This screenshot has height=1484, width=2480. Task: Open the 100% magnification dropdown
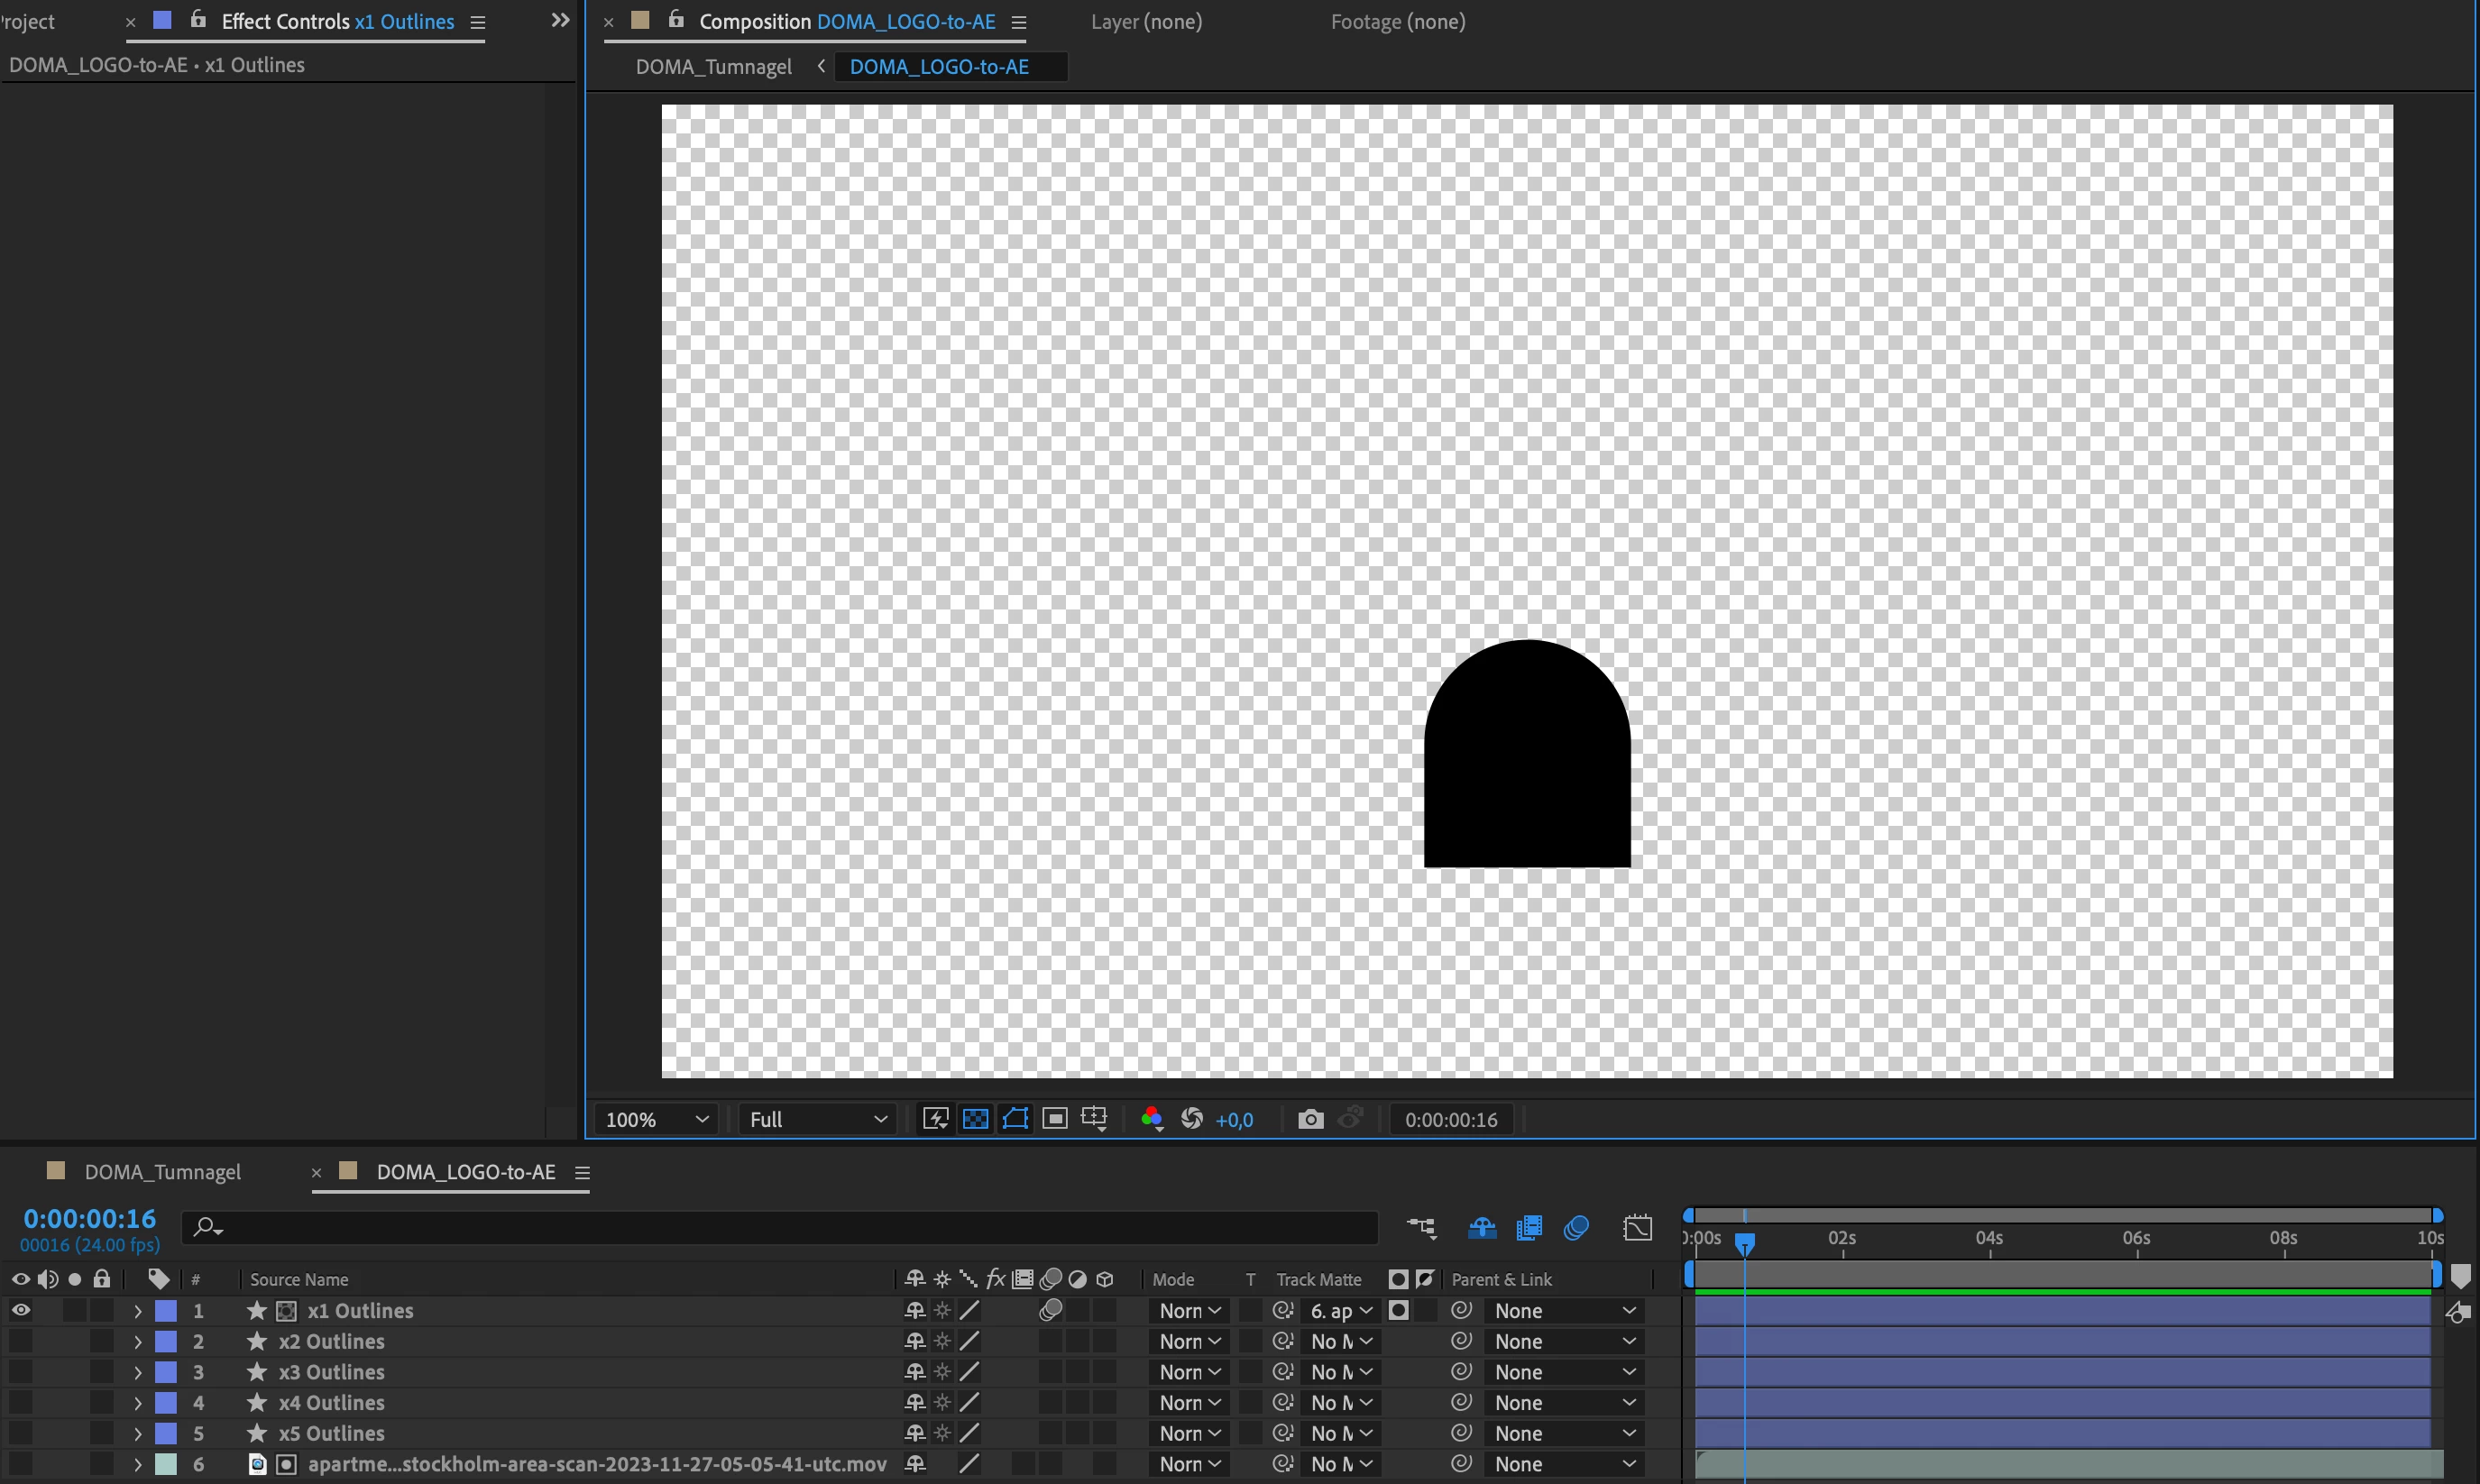pyautogui.click(x=656, y=1119)
